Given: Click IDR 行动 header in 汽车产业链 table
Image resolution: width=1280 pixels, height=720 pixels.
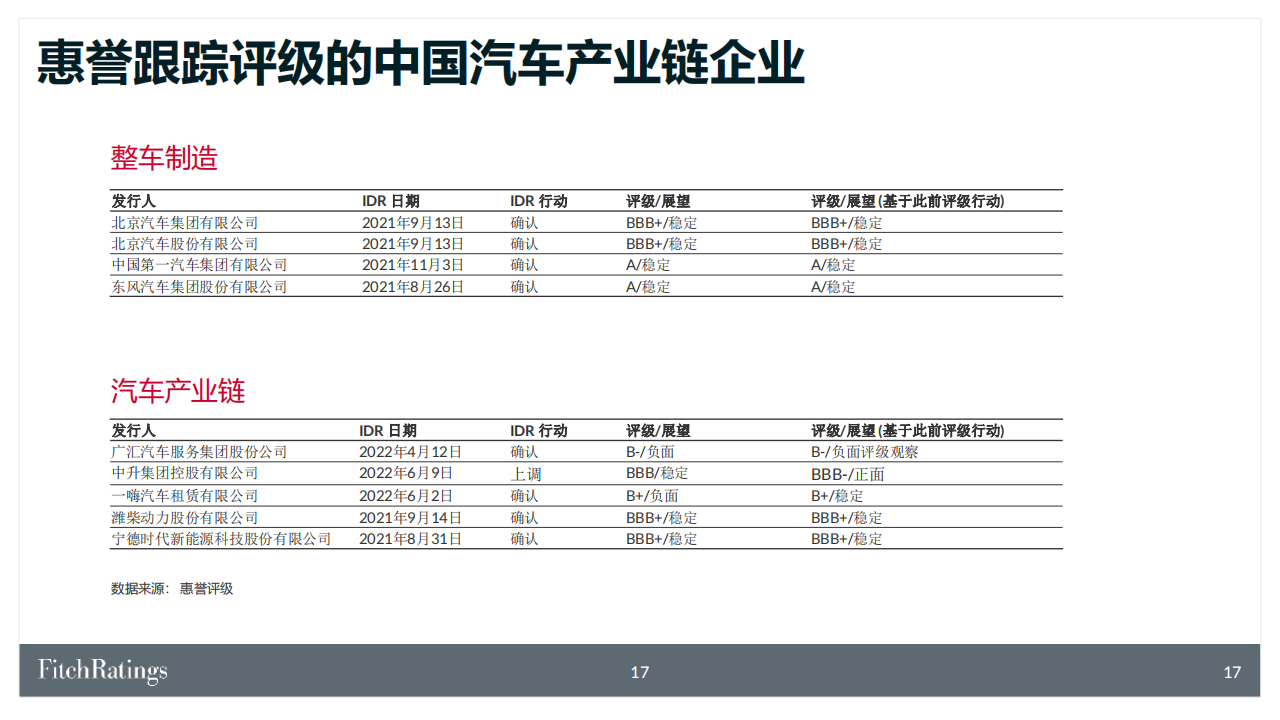Looking at the screenshot, I should pos(539,431).
